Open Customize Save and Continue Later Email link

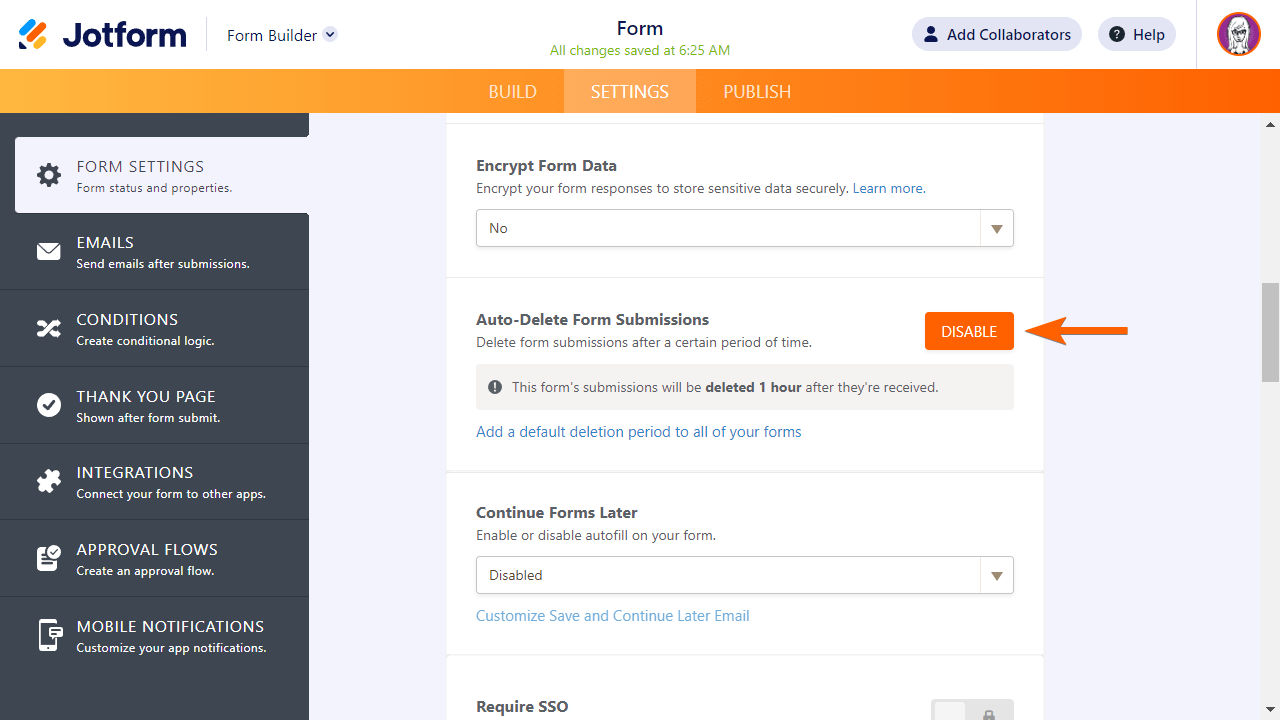point(612,616)
